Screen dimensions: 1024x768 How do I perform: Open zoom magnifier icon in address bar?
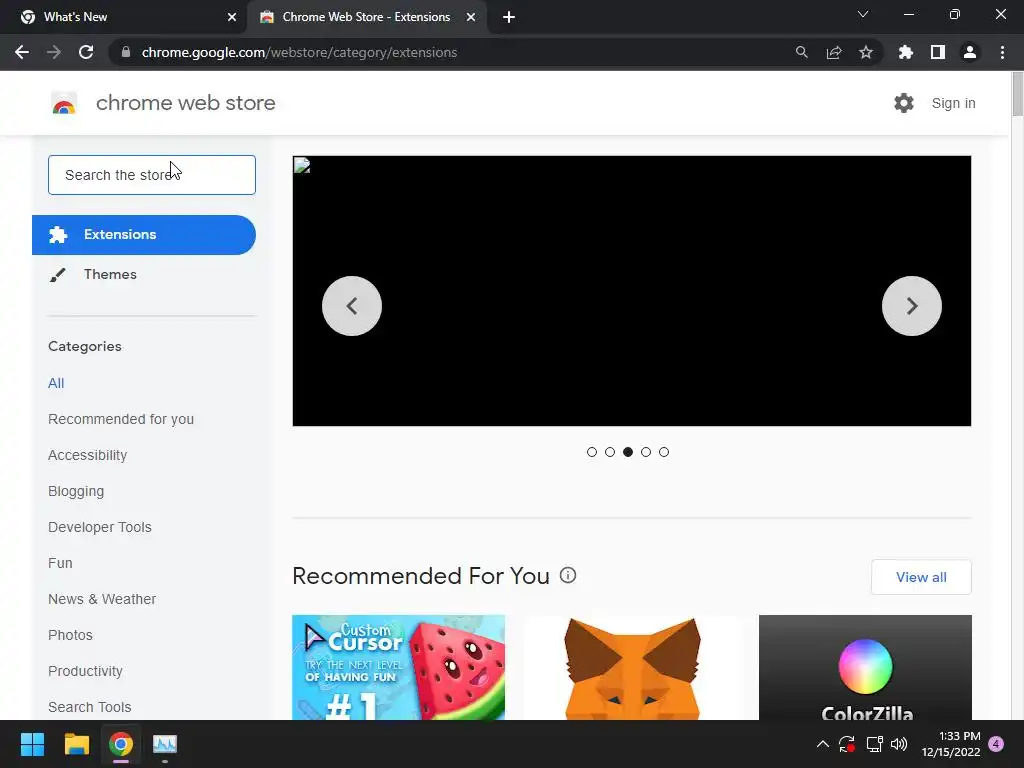tap(801, 52)
